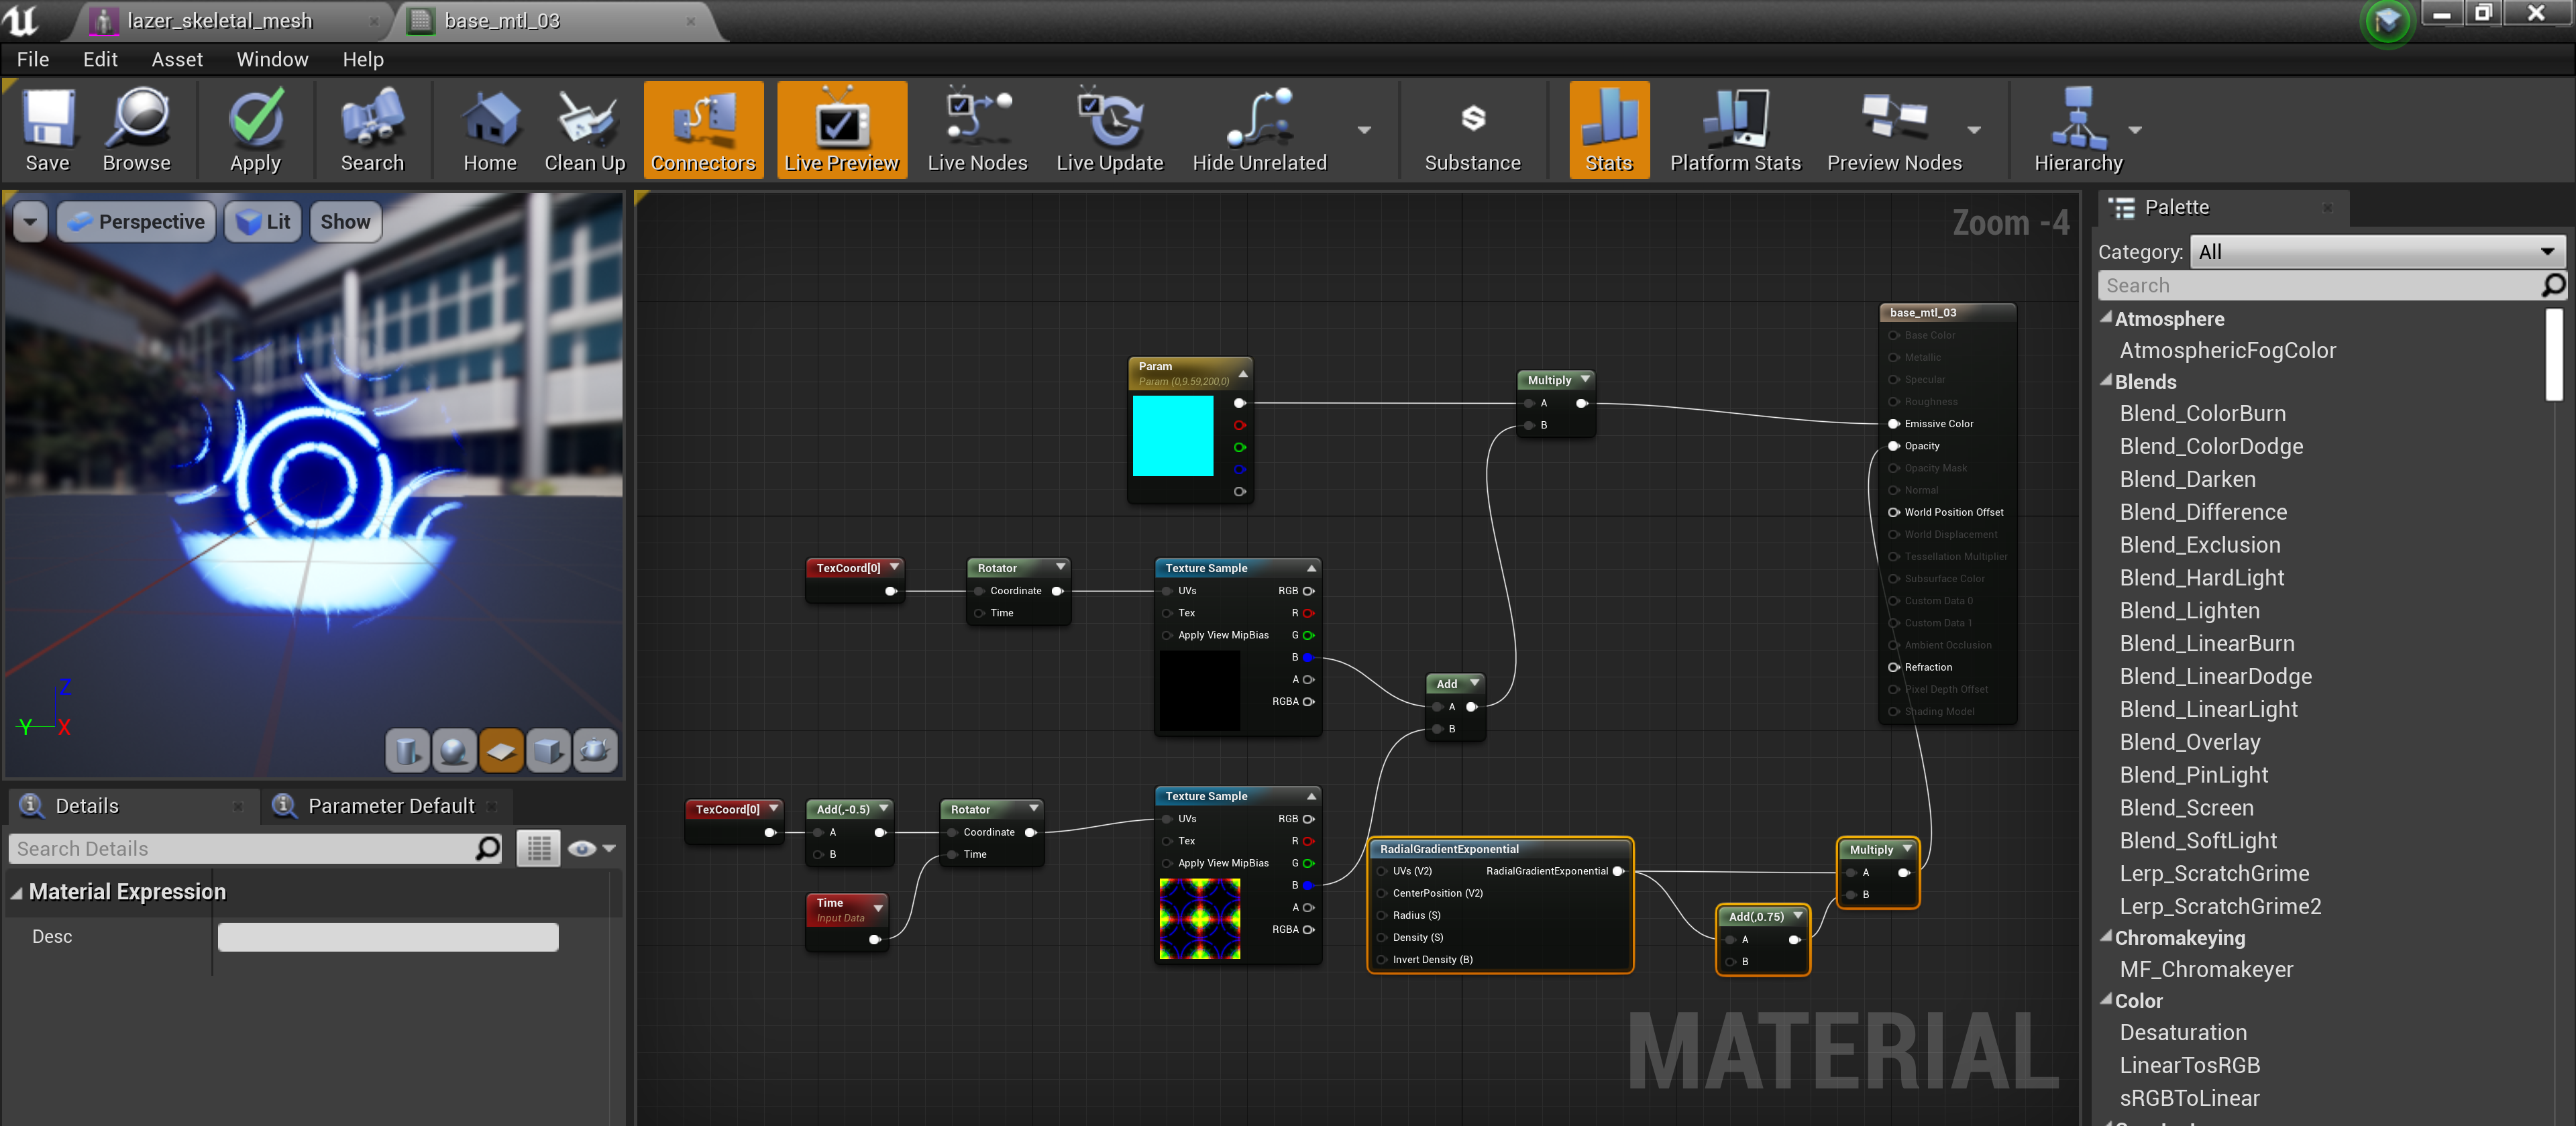The height and width of the screenshot is (1126, 2576).
Task: Save the material asset
Action: 47,130
